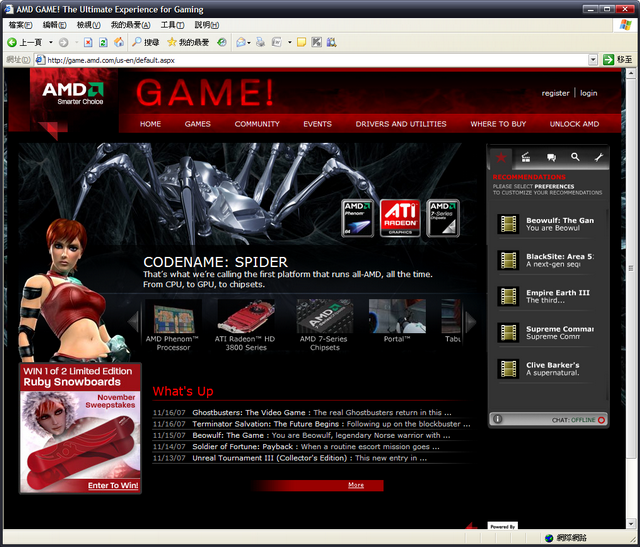Open UNLOCK AMD navigation item

click(x=574, y=124)
